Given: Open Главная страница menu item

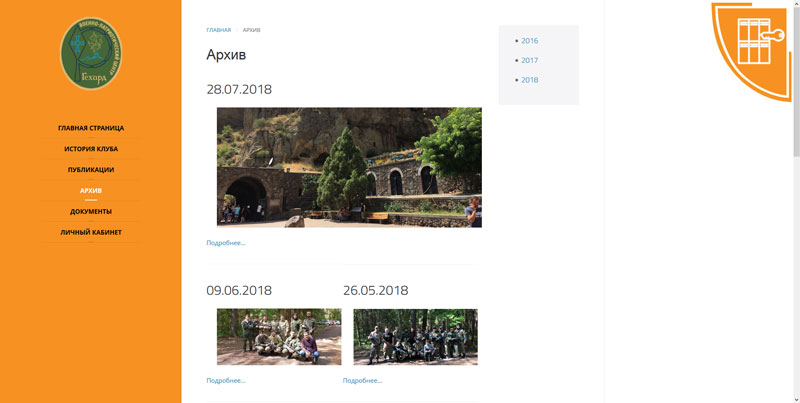Looking at the screenshot, I should tap(91, 128).
